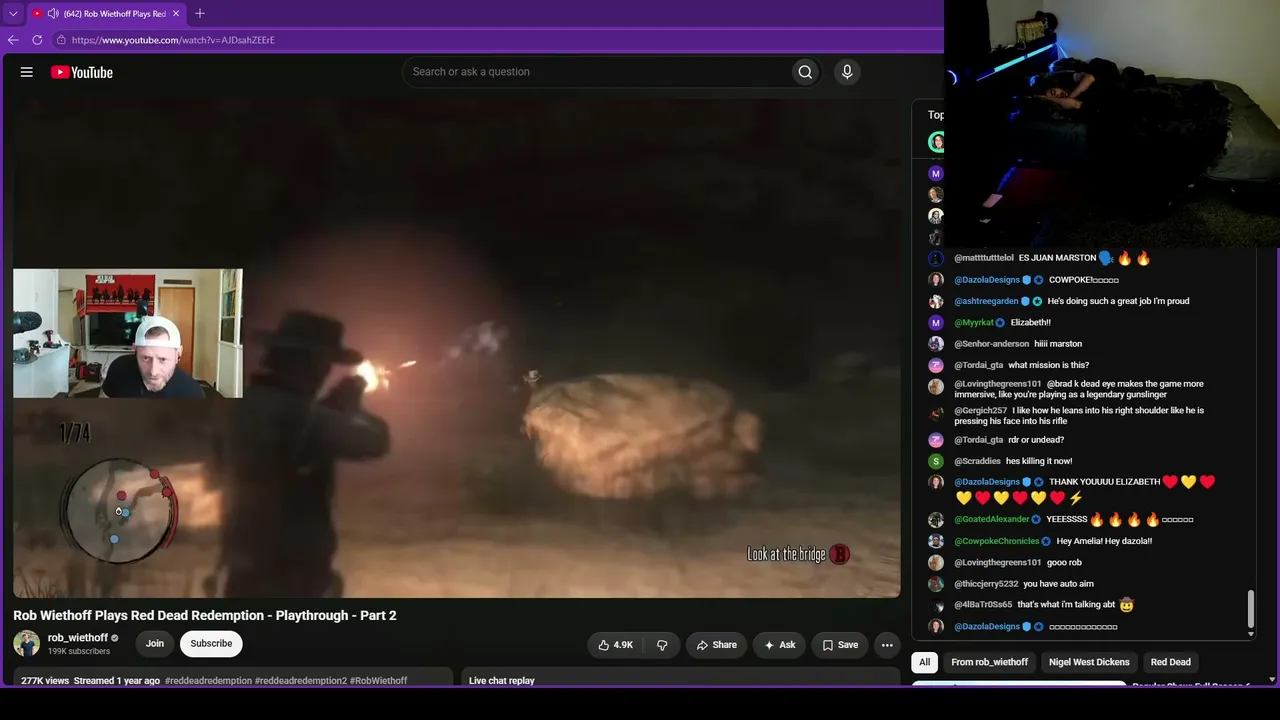This screenshot has width=1280, height=720.
Task: View site information icon beside the URL
Action: pyautogui.click(x=61, y=40)
